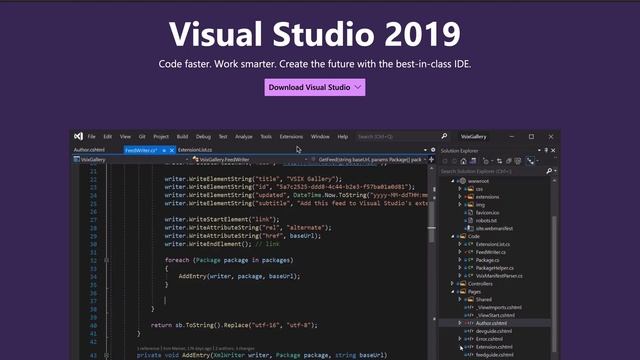Image resolution: width=640 pixels, height=360 pixels.
Task: Open the Analyze menu
Action: pos(244,137)
